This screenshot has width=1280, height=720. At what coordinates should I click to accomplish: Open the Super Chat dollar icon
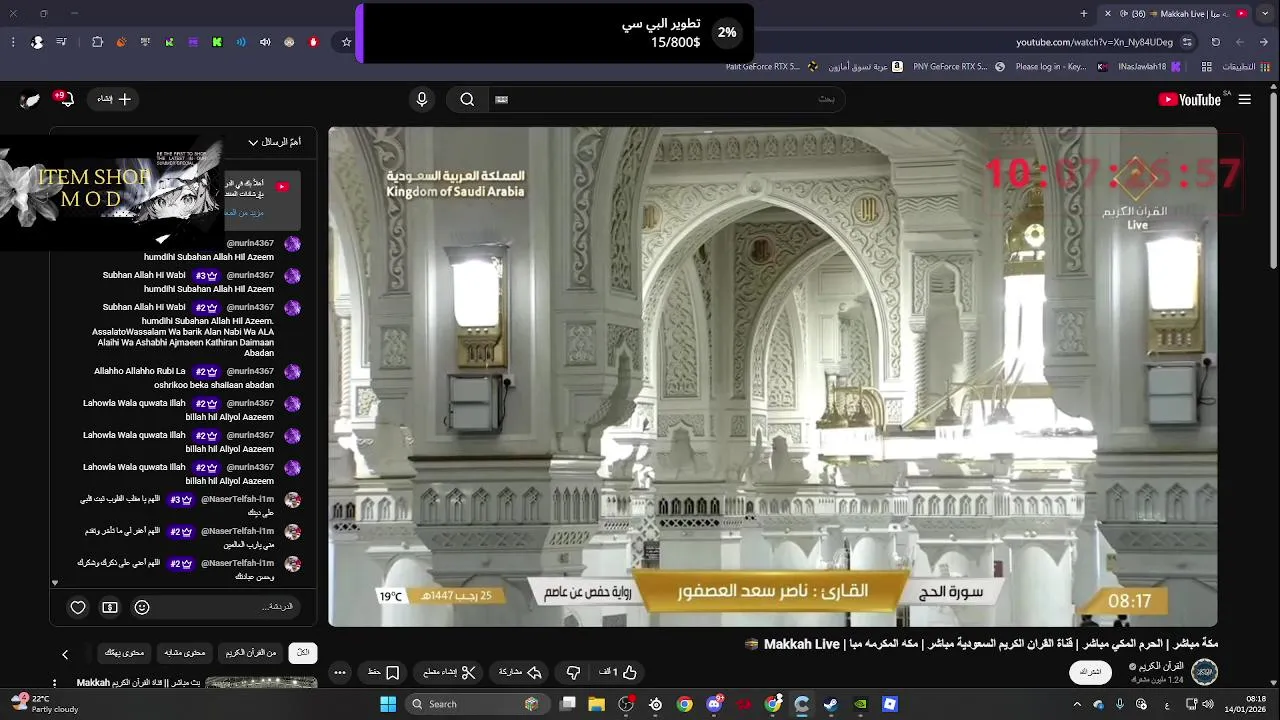[110, 607]
